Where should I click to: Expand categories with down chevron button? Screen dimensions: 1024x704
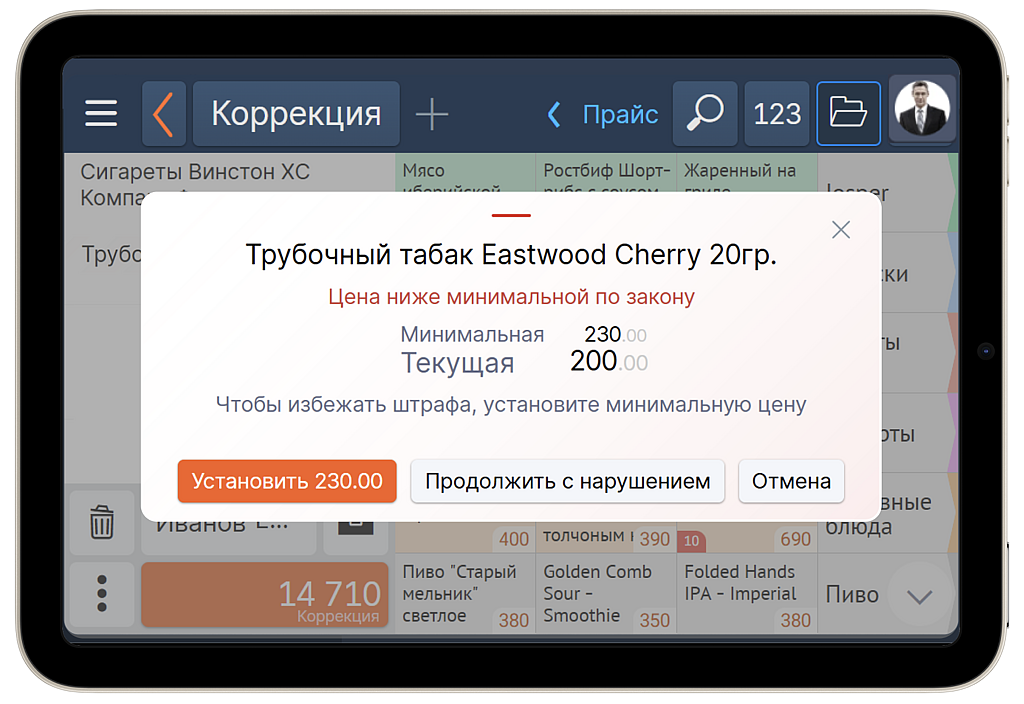coord(918,595)
